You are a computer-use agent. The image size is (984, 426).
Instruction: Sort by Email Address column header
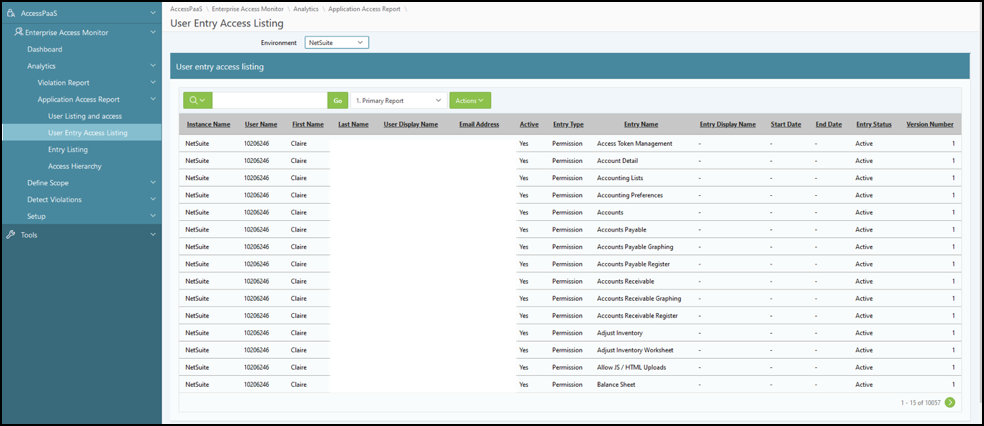pyautogui.click(x=479, y=124)
